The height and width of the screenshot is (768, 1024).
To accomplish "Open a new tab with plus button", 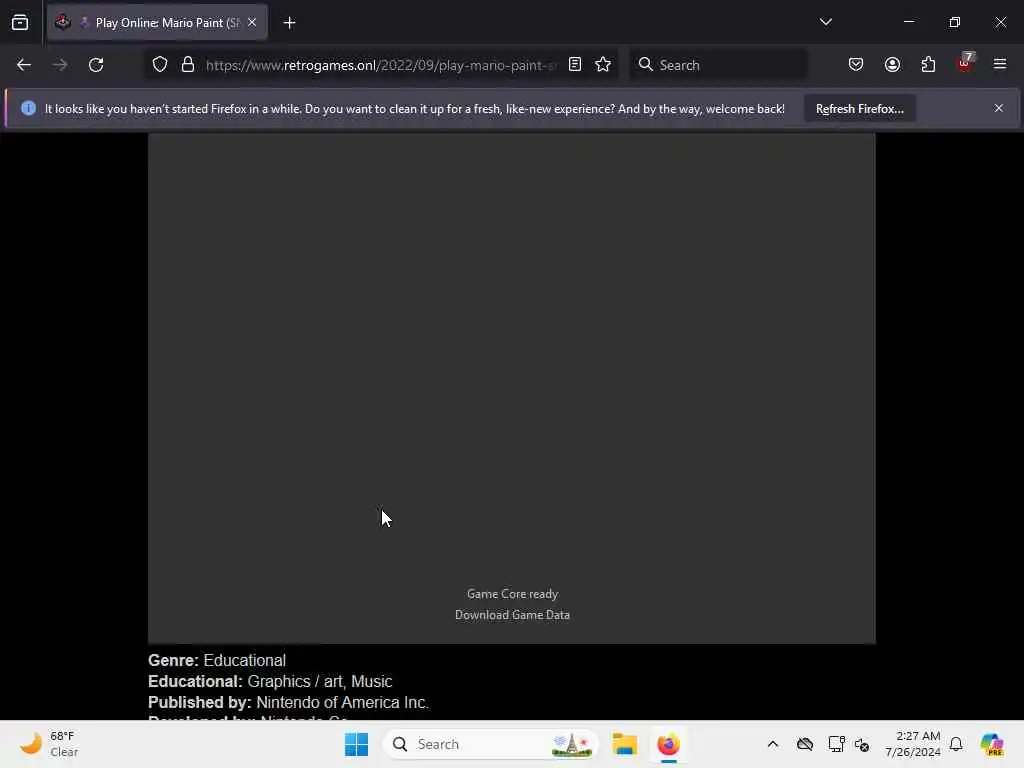I will (289, 23).
